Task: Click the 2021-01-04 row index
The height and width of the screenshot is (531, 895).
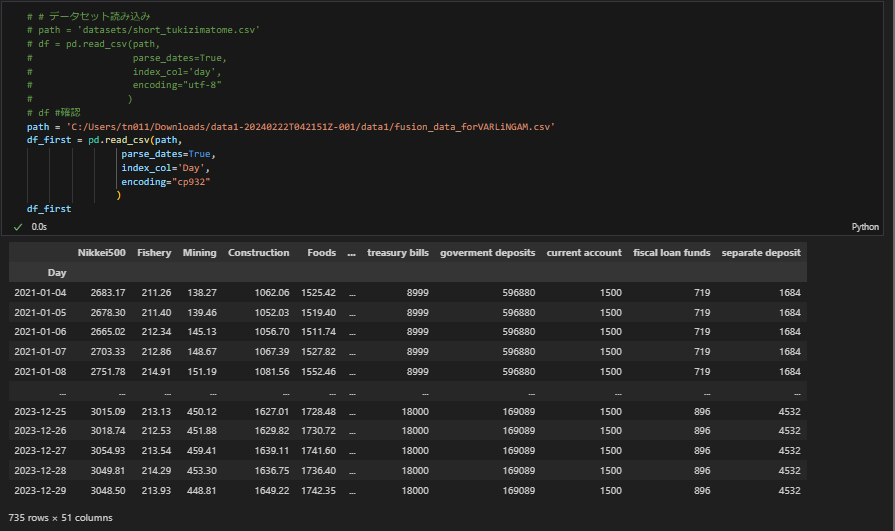Action: (x=41, y=293)
